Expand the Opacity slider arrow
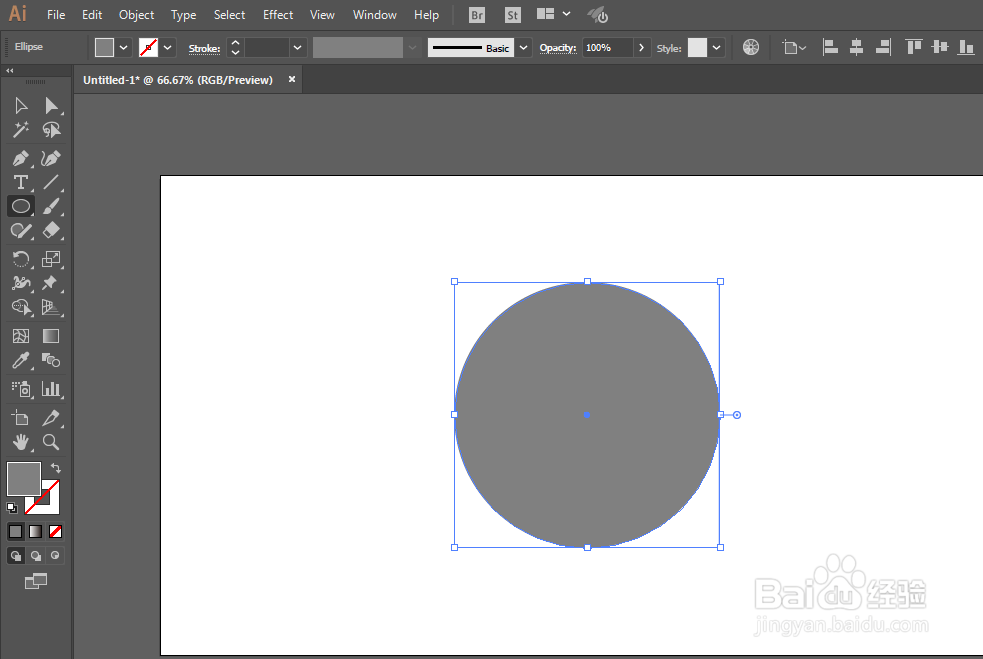Viewport: 983px width, 659px height. [641, 48]
